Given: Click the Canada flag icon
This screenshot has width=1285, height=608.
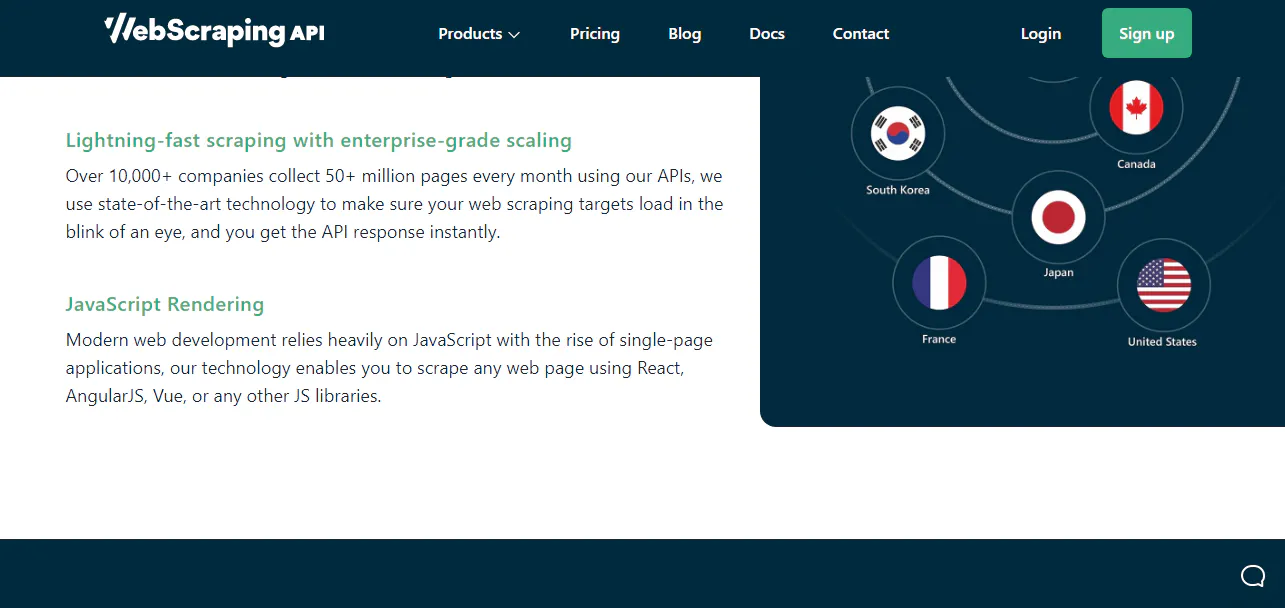Looking at the screenshot, I should [1136, 107].
